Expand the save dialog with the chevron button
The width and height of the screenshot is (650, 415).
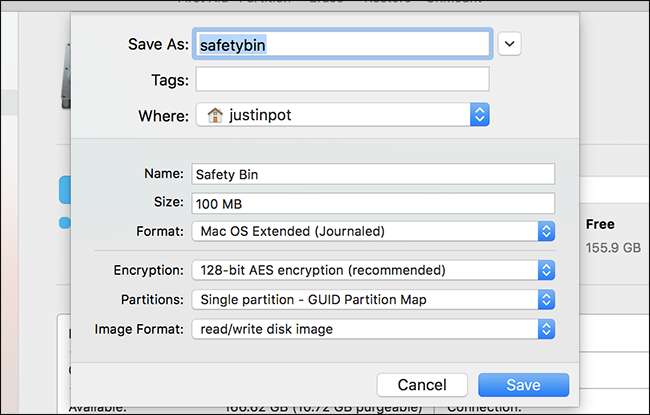click(x=510, y=43)
